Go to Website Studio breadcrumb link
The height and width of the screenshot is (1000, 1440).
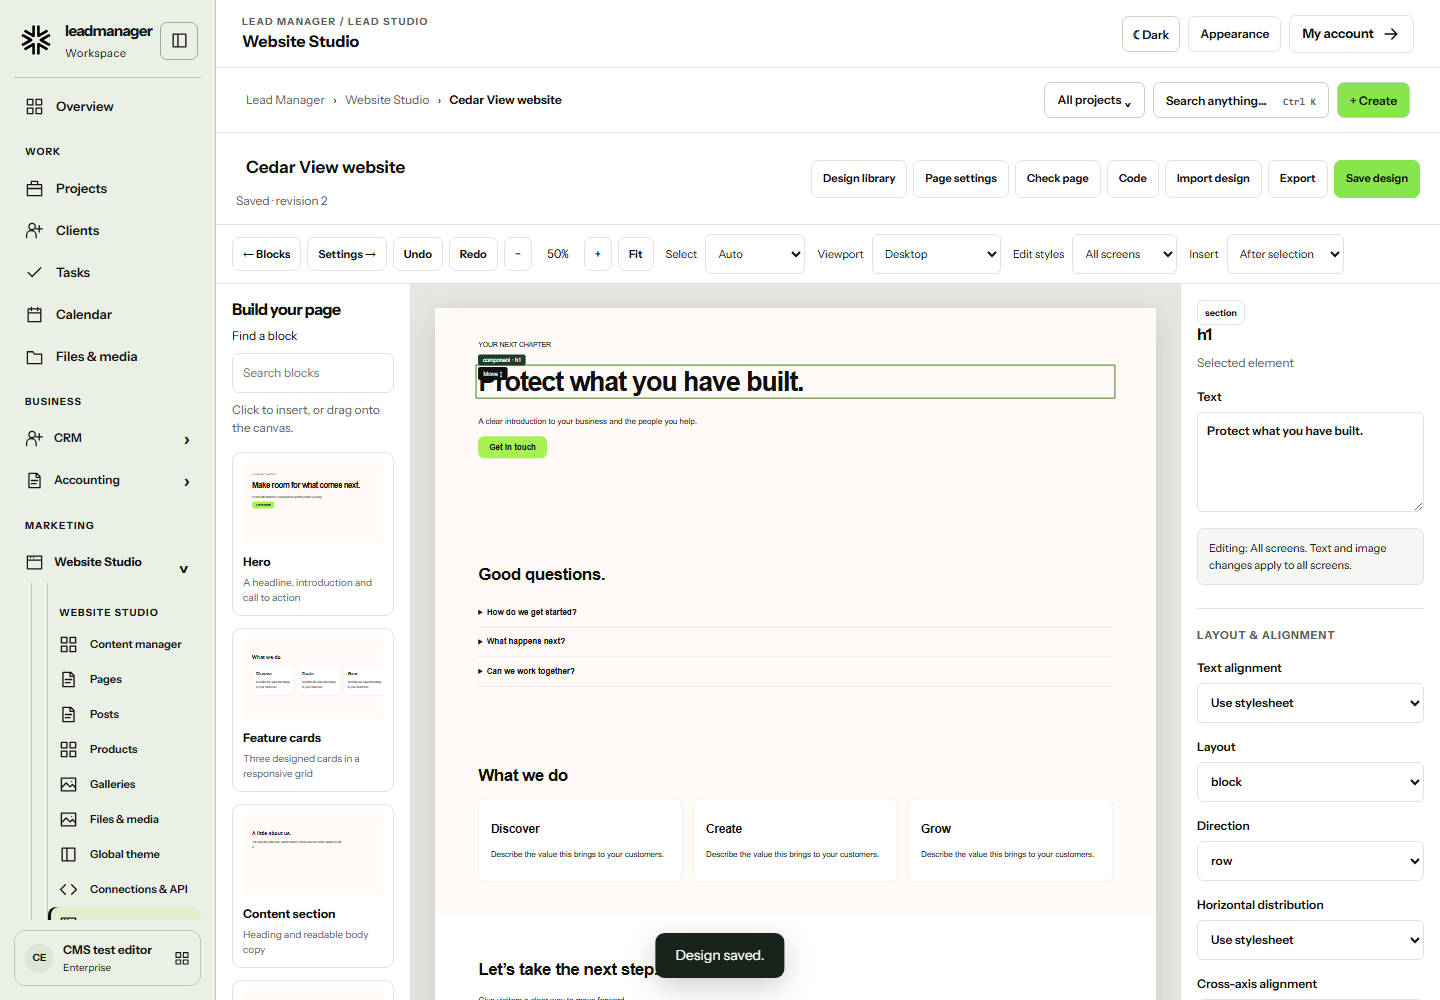pos(387,100)
